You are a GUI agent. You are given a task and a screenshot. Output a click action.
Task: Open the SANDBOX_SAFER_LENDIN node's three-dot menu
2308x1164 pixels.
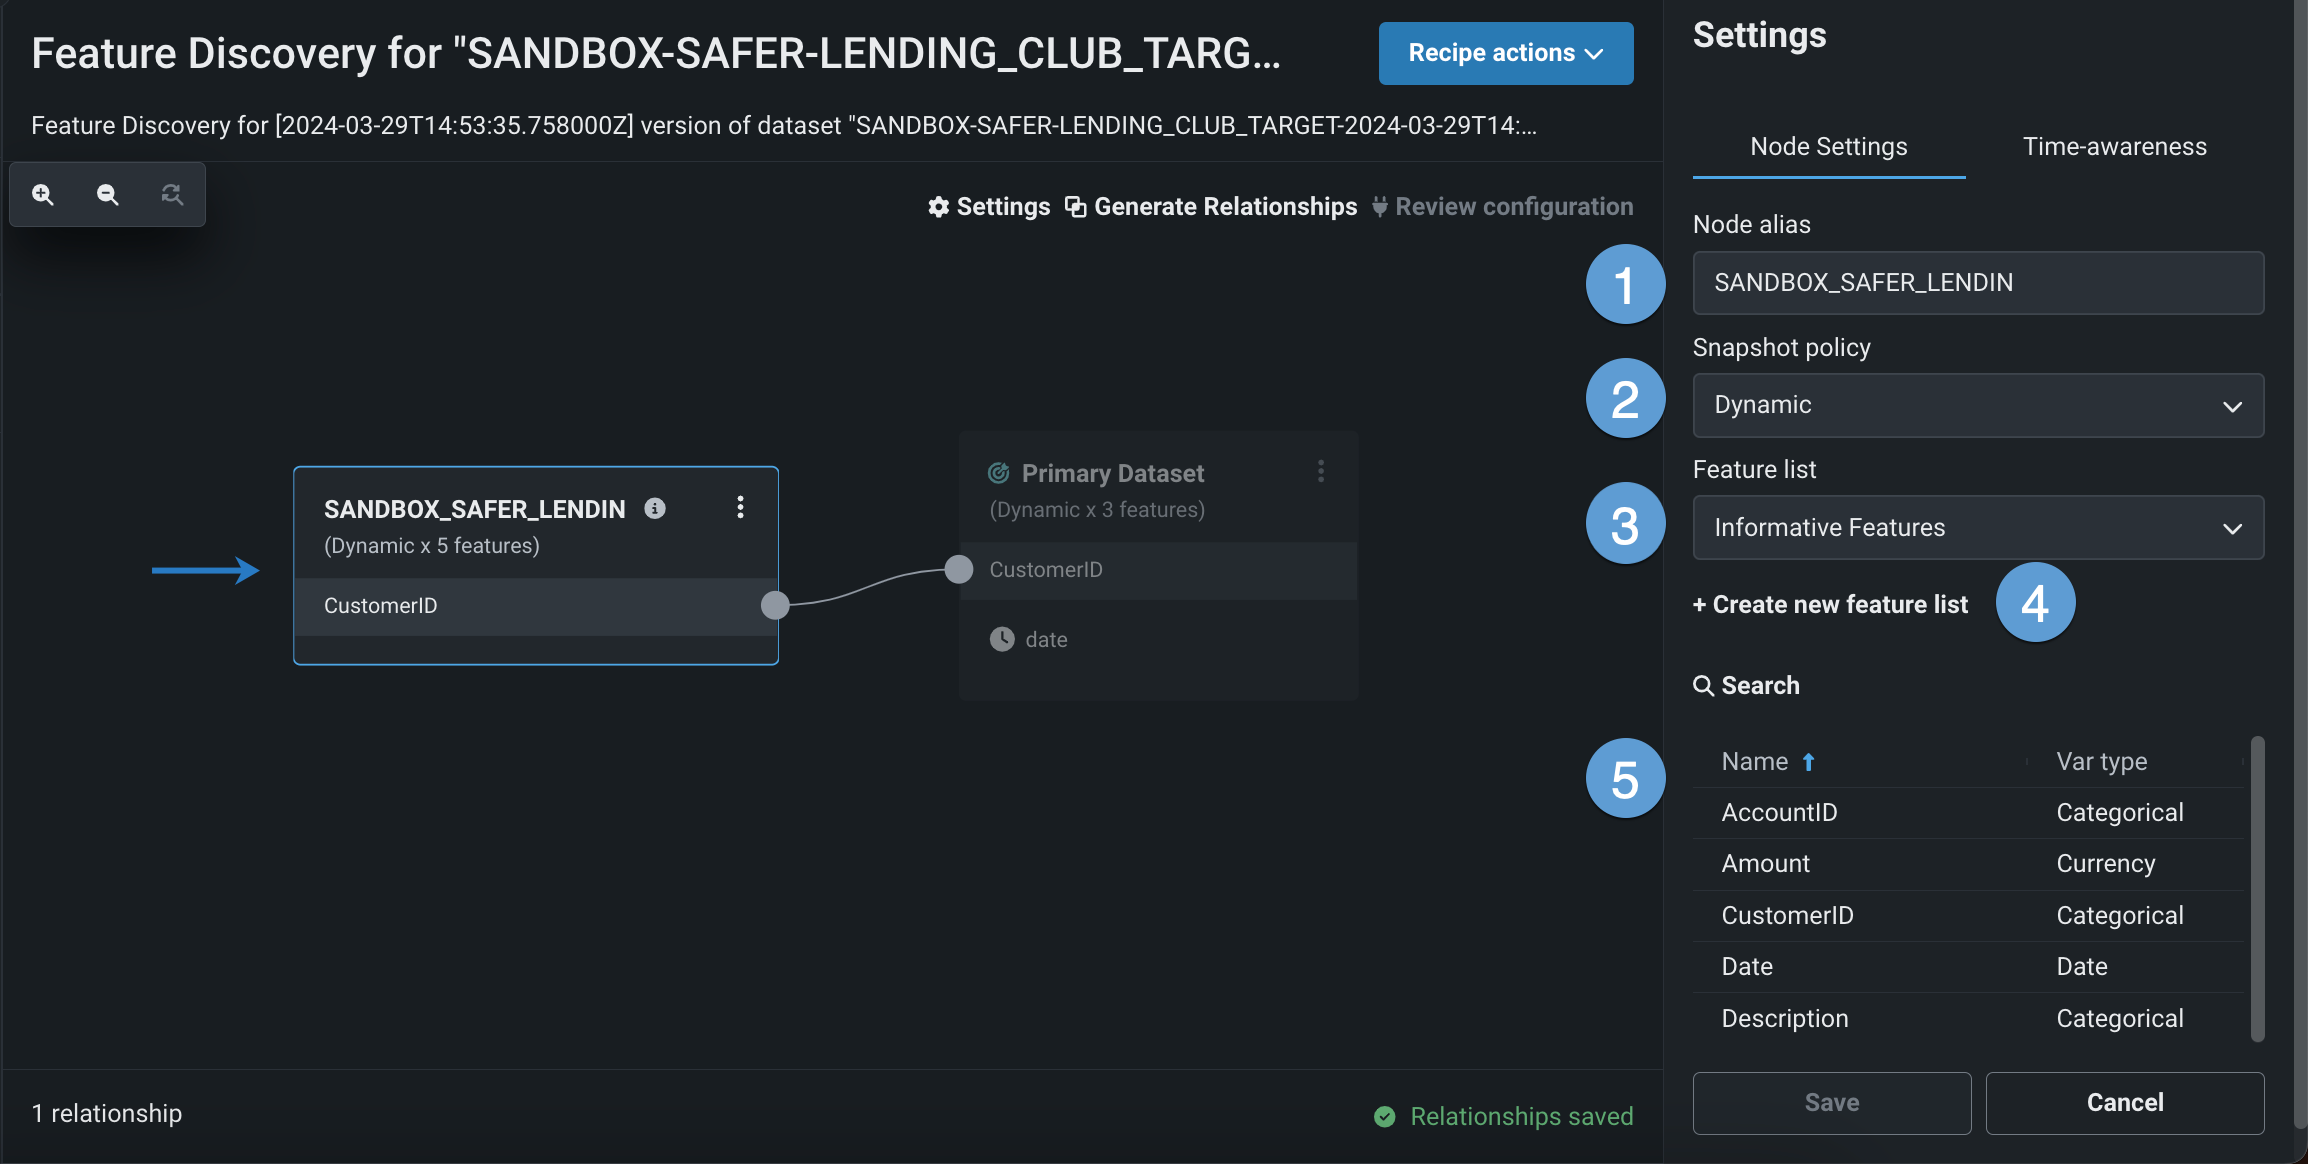pos(740,507)
